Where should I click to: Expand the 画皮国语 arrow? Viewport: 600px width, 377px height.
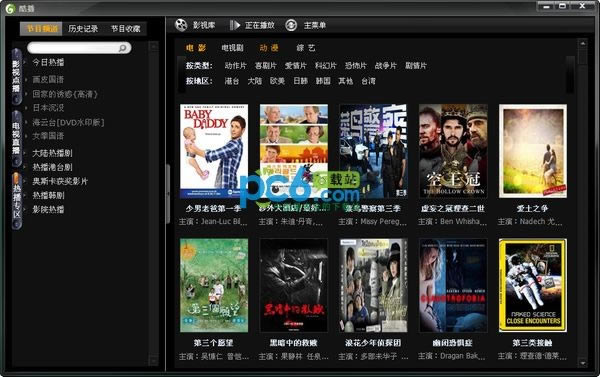[x=26, y=80]
